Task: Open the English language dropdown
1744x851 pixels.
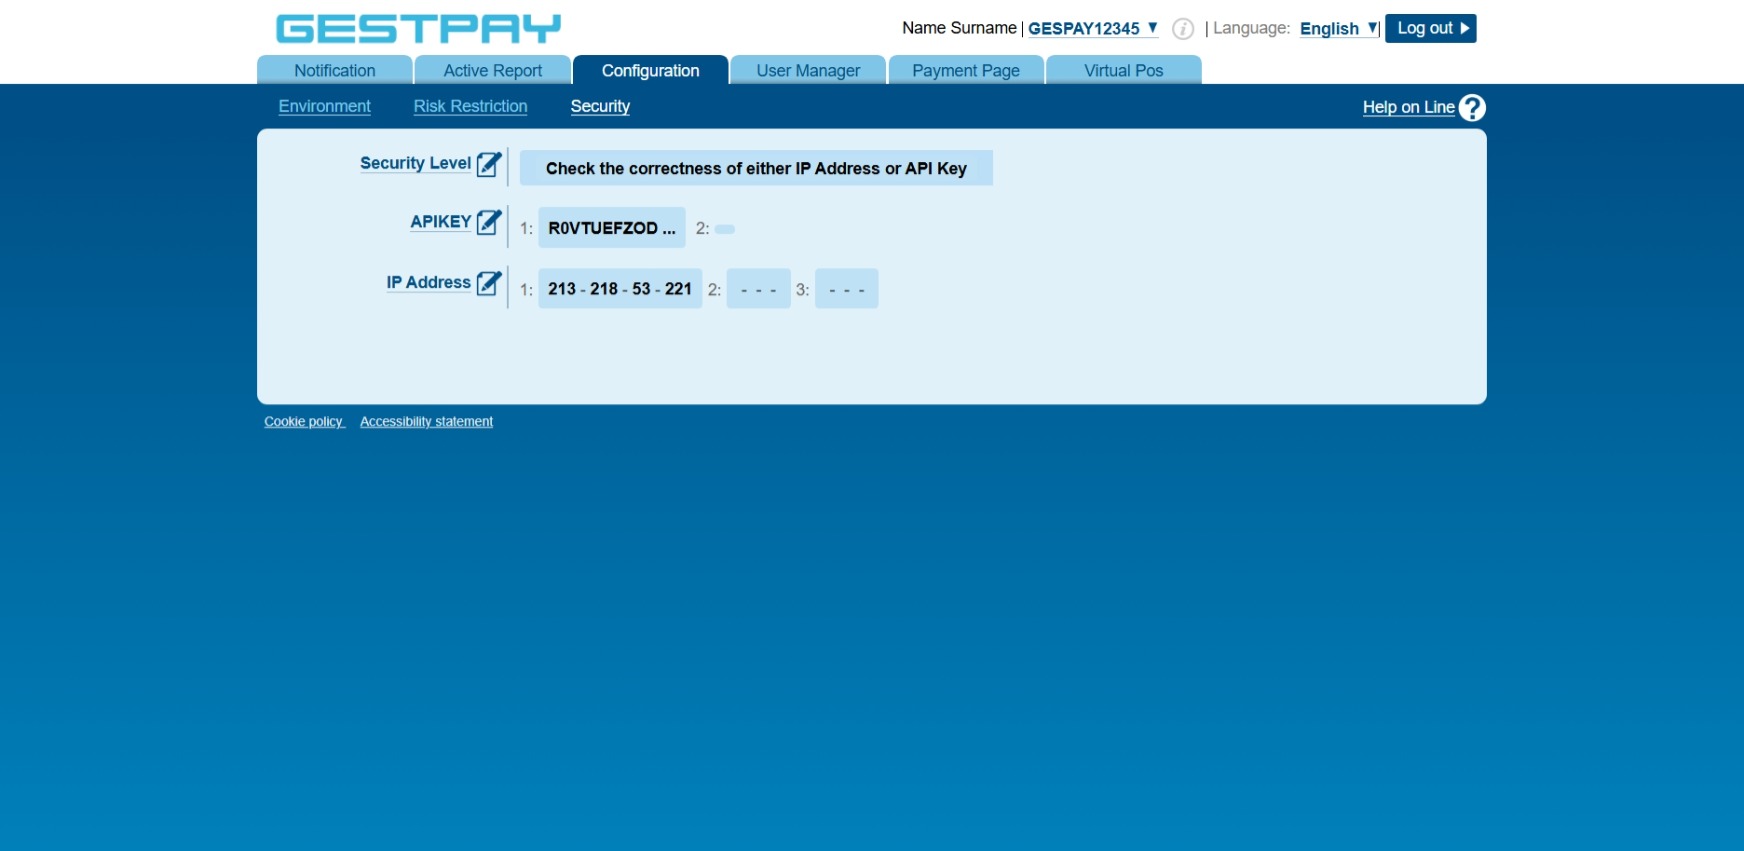Action: 1339,28
